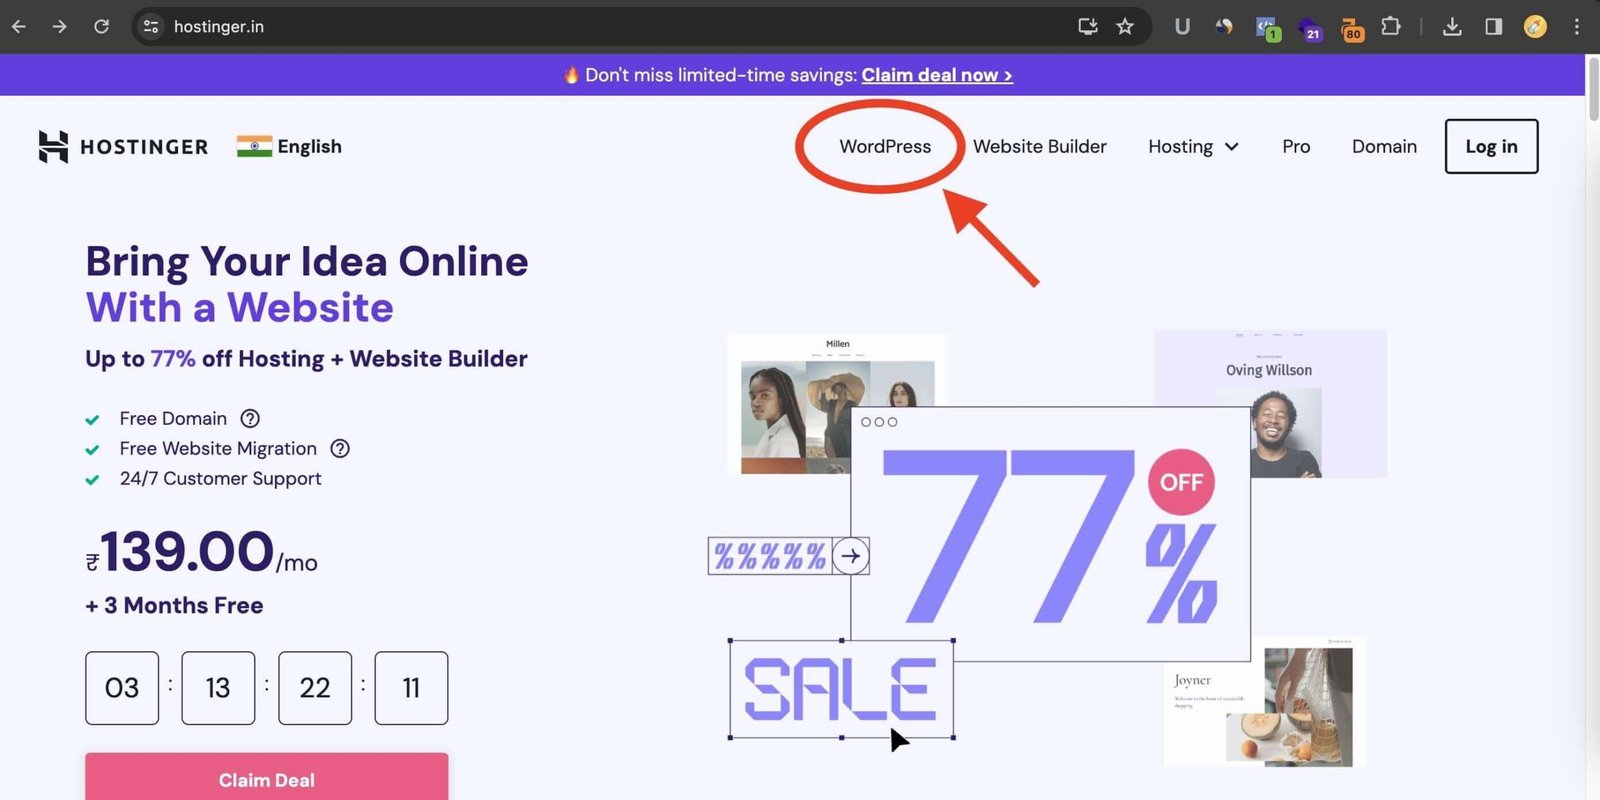Screen dimensions: 1600x800
Task: Click the countdown box showing 03
Action: tap(122, 688)
